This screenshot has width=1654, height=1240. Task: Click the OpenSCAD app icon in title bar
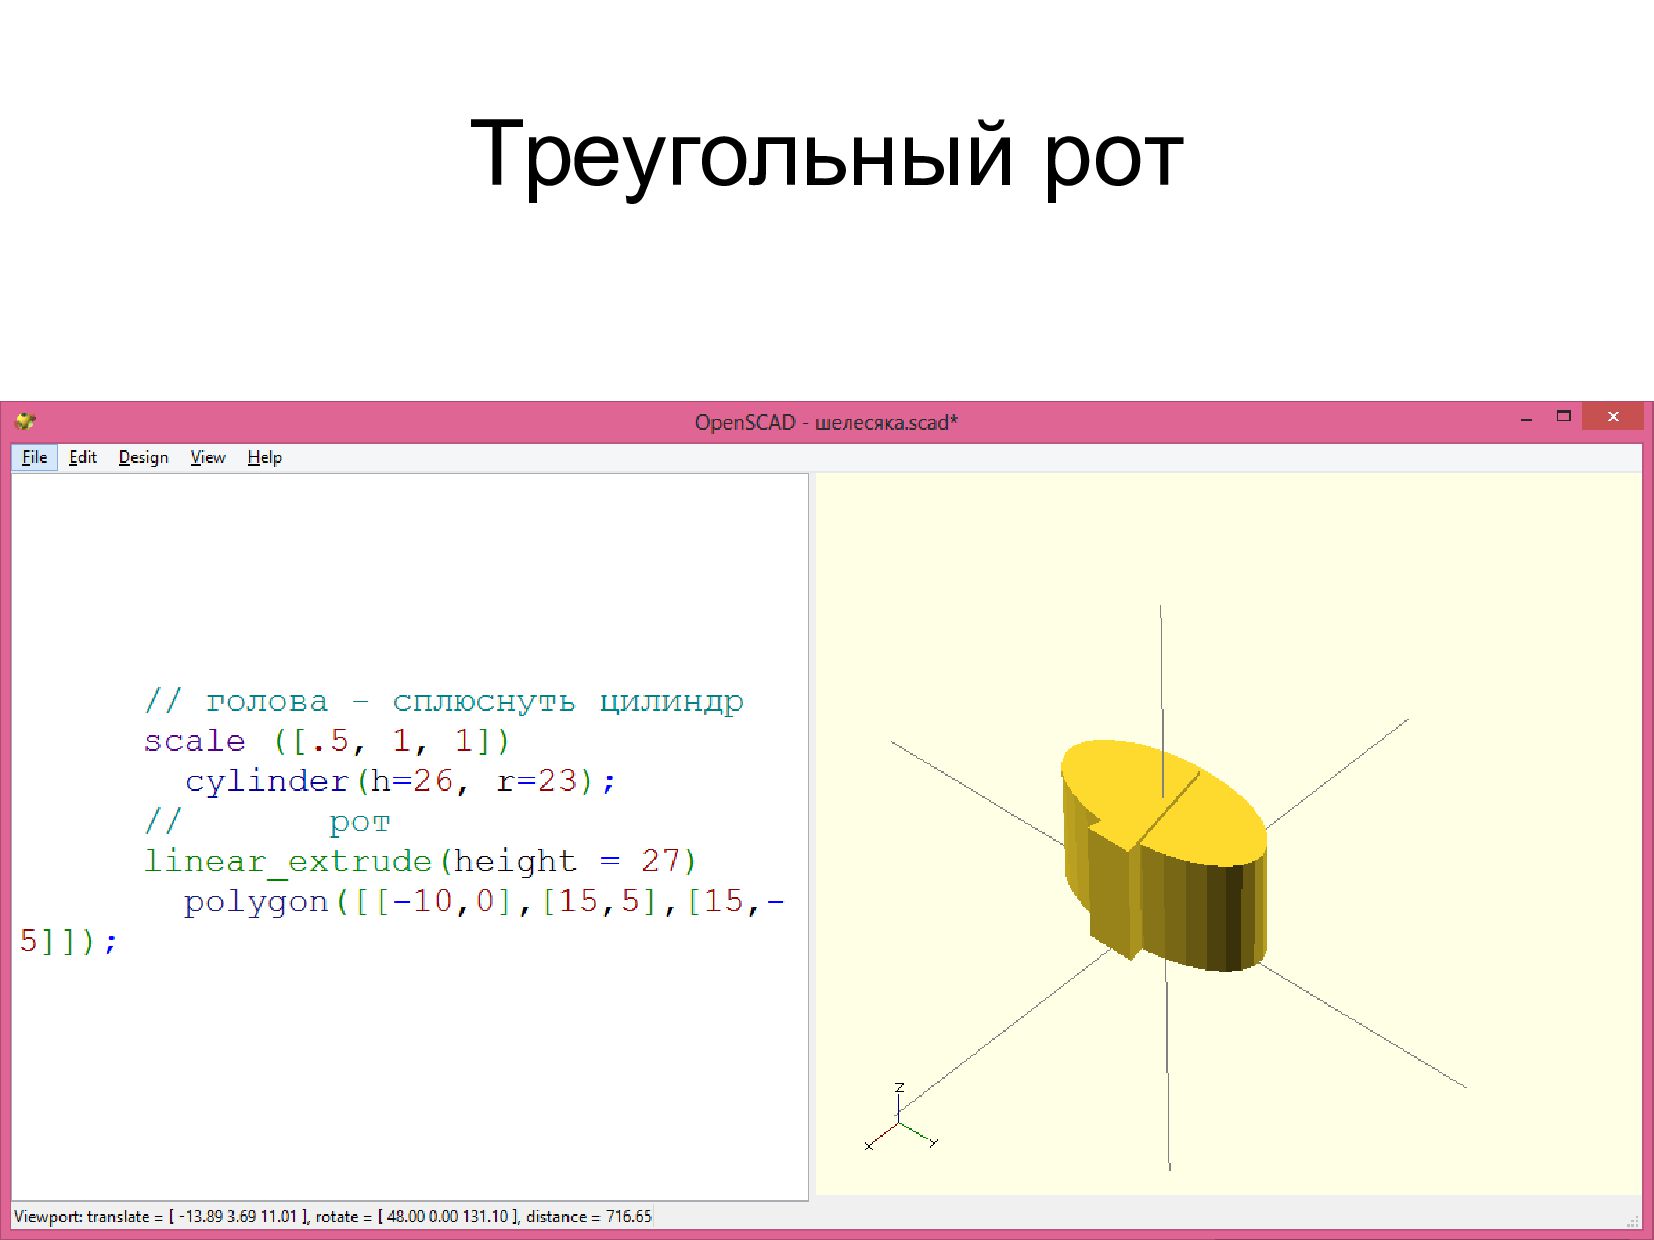[x=25, y=421]
